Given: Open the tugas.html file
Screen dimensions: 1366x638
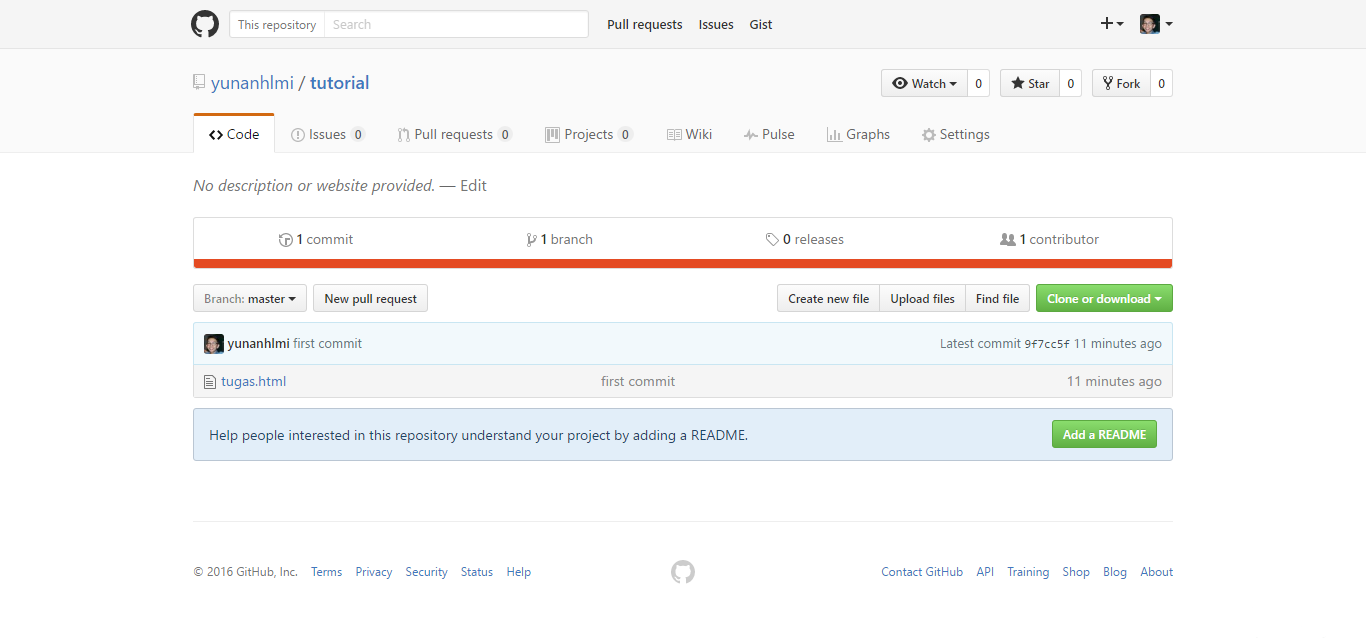Looking at the screenshot, I should pyautogui.click(x=253, y=381).
